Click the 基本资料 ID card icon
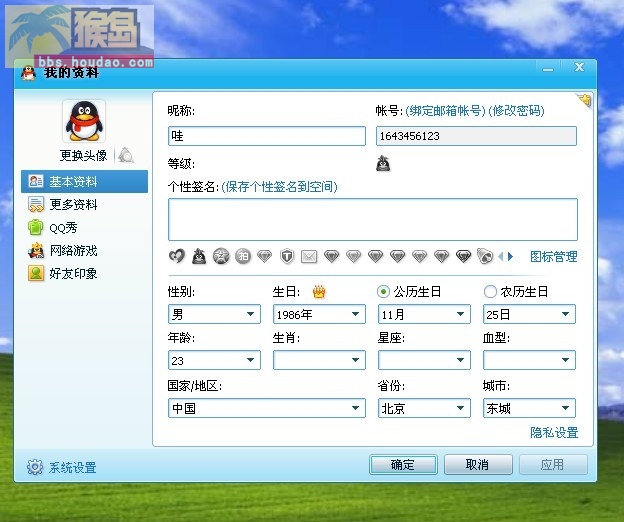Image resolution: width=624 pixels, height=522 pixels. click(x=36, y=181)
